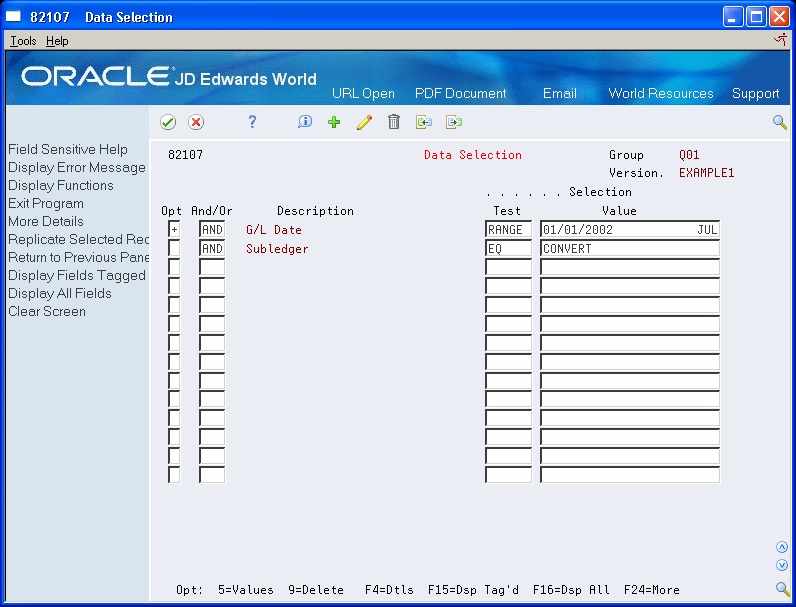Click magnifier icon at toolbar right

tap(780, 122)
